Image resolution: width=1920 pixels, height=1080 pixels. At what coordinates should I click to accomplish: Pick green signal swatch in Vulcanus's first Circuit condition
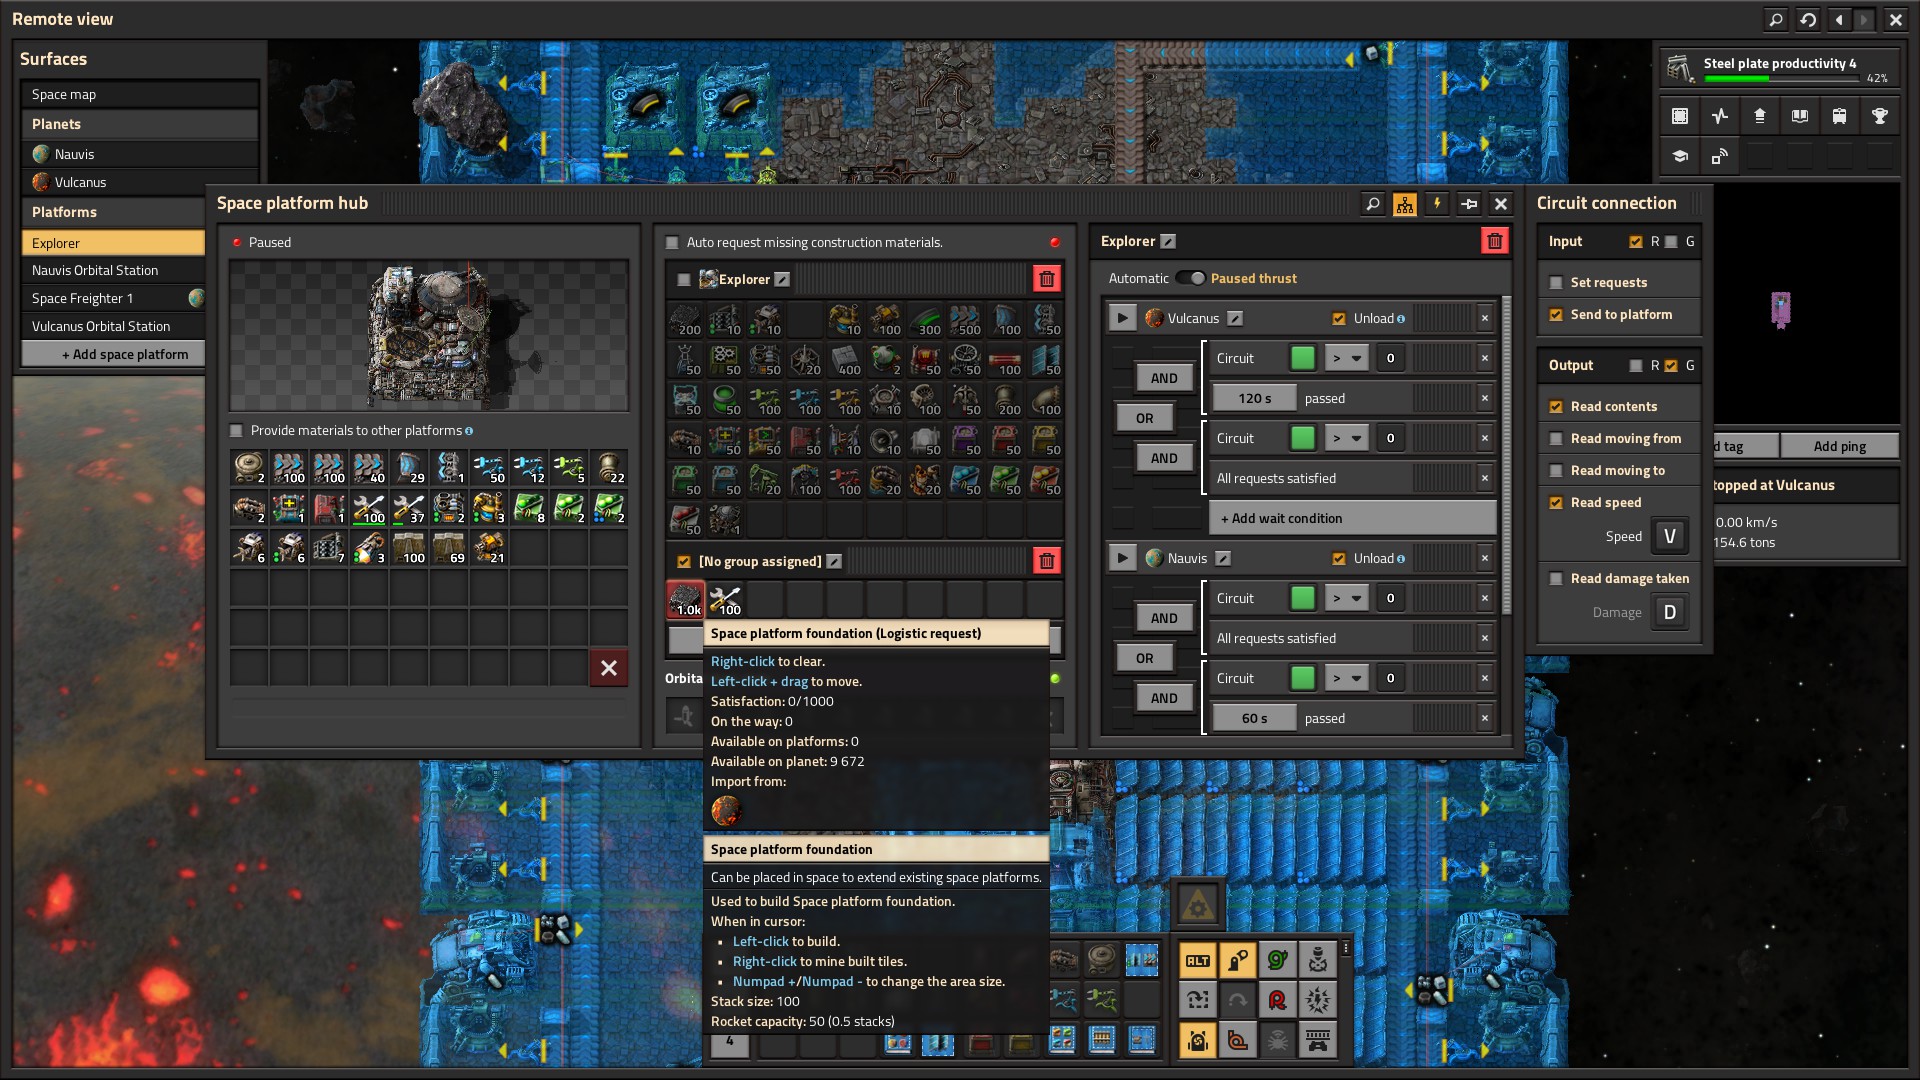[x=1303, y=358]
